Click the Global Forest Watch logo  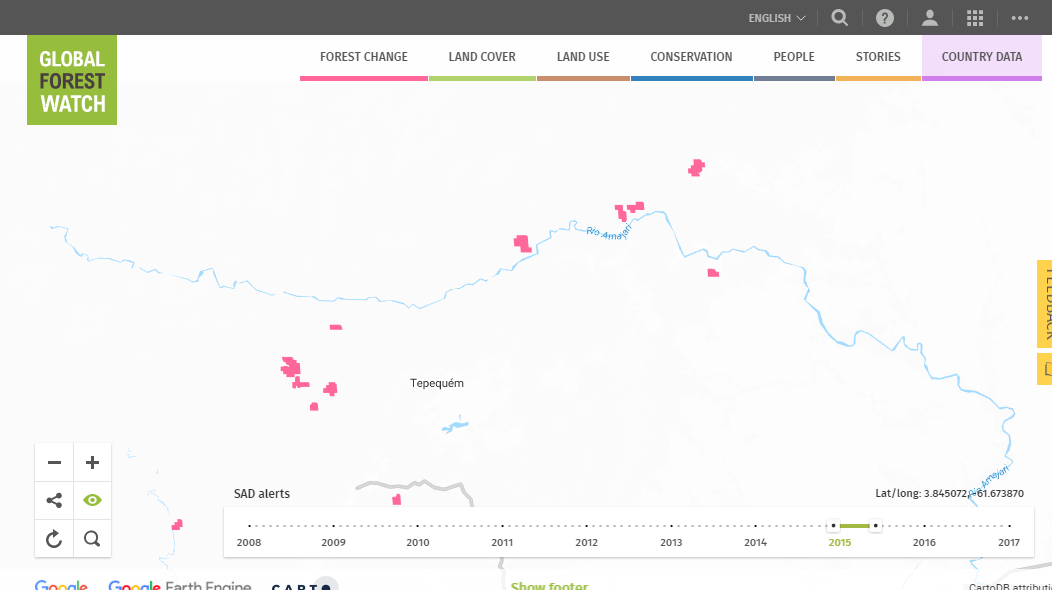click(x=72, y=80)
